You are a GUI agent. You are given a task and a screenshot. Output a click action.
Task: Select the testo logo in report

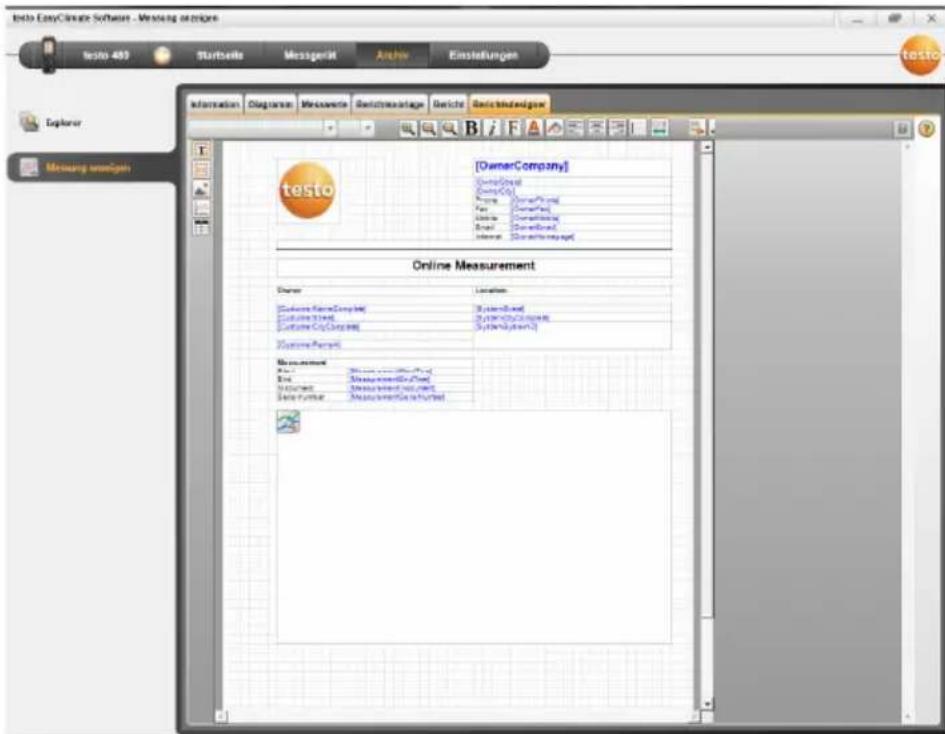pos(307,190)
